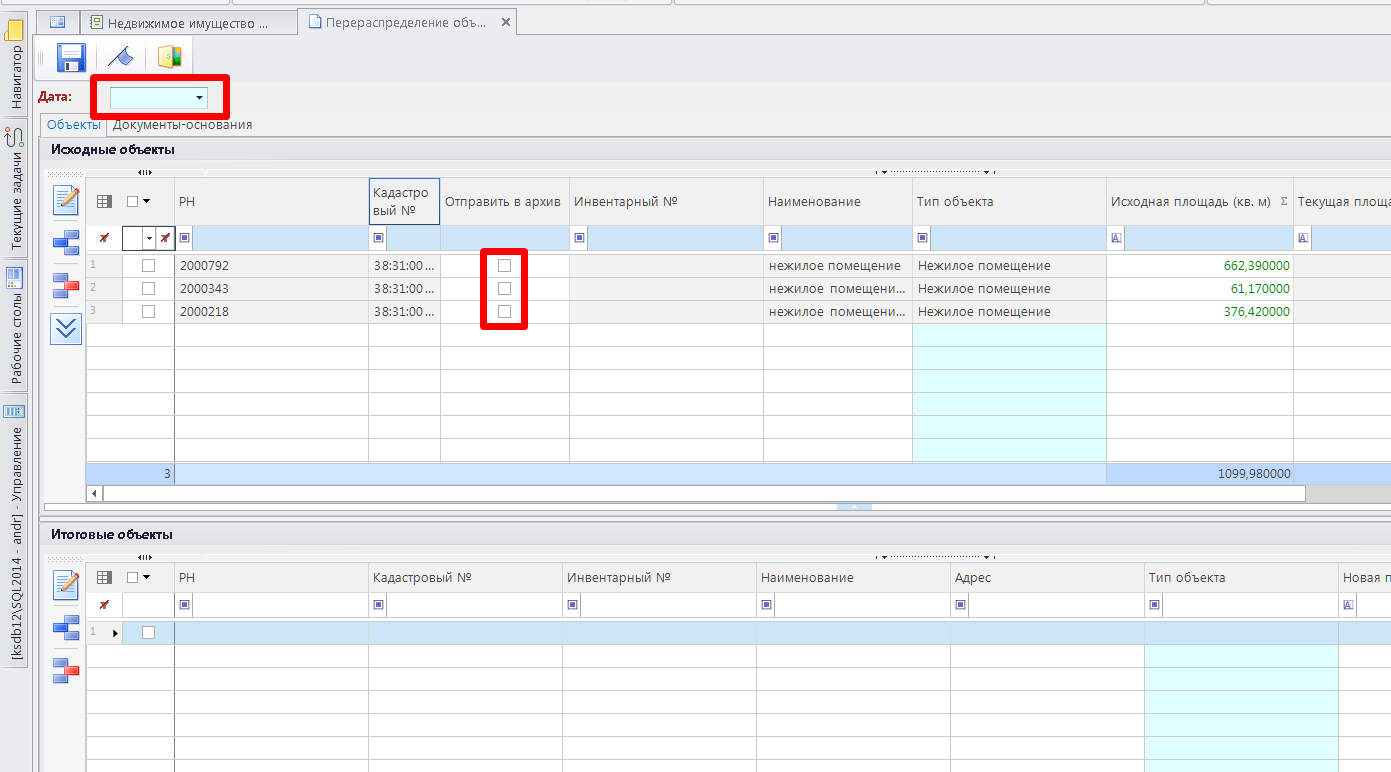Open column chooser in Исходные объекты grid
1391x772 pixels.
(104, 201)
